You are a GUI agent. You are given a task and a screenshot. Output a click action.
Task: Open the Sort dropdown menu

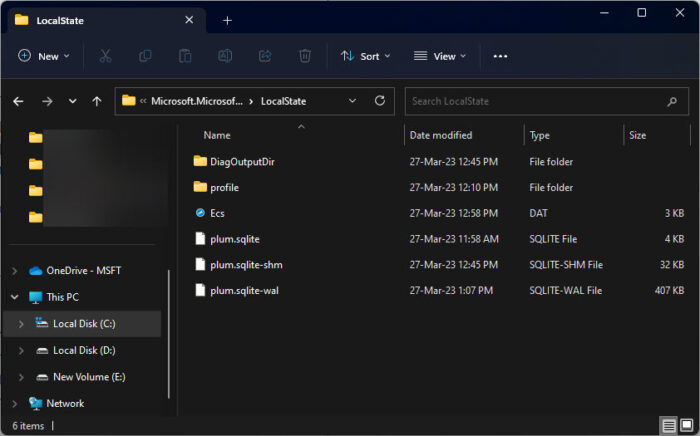366,56
